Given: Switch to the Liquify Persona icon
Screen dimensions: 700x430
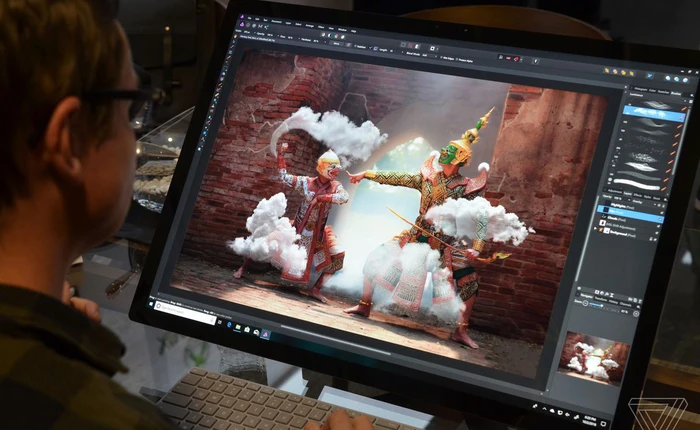Looking at the screenshot, I should pyautogui.click(x=248, y=25).
